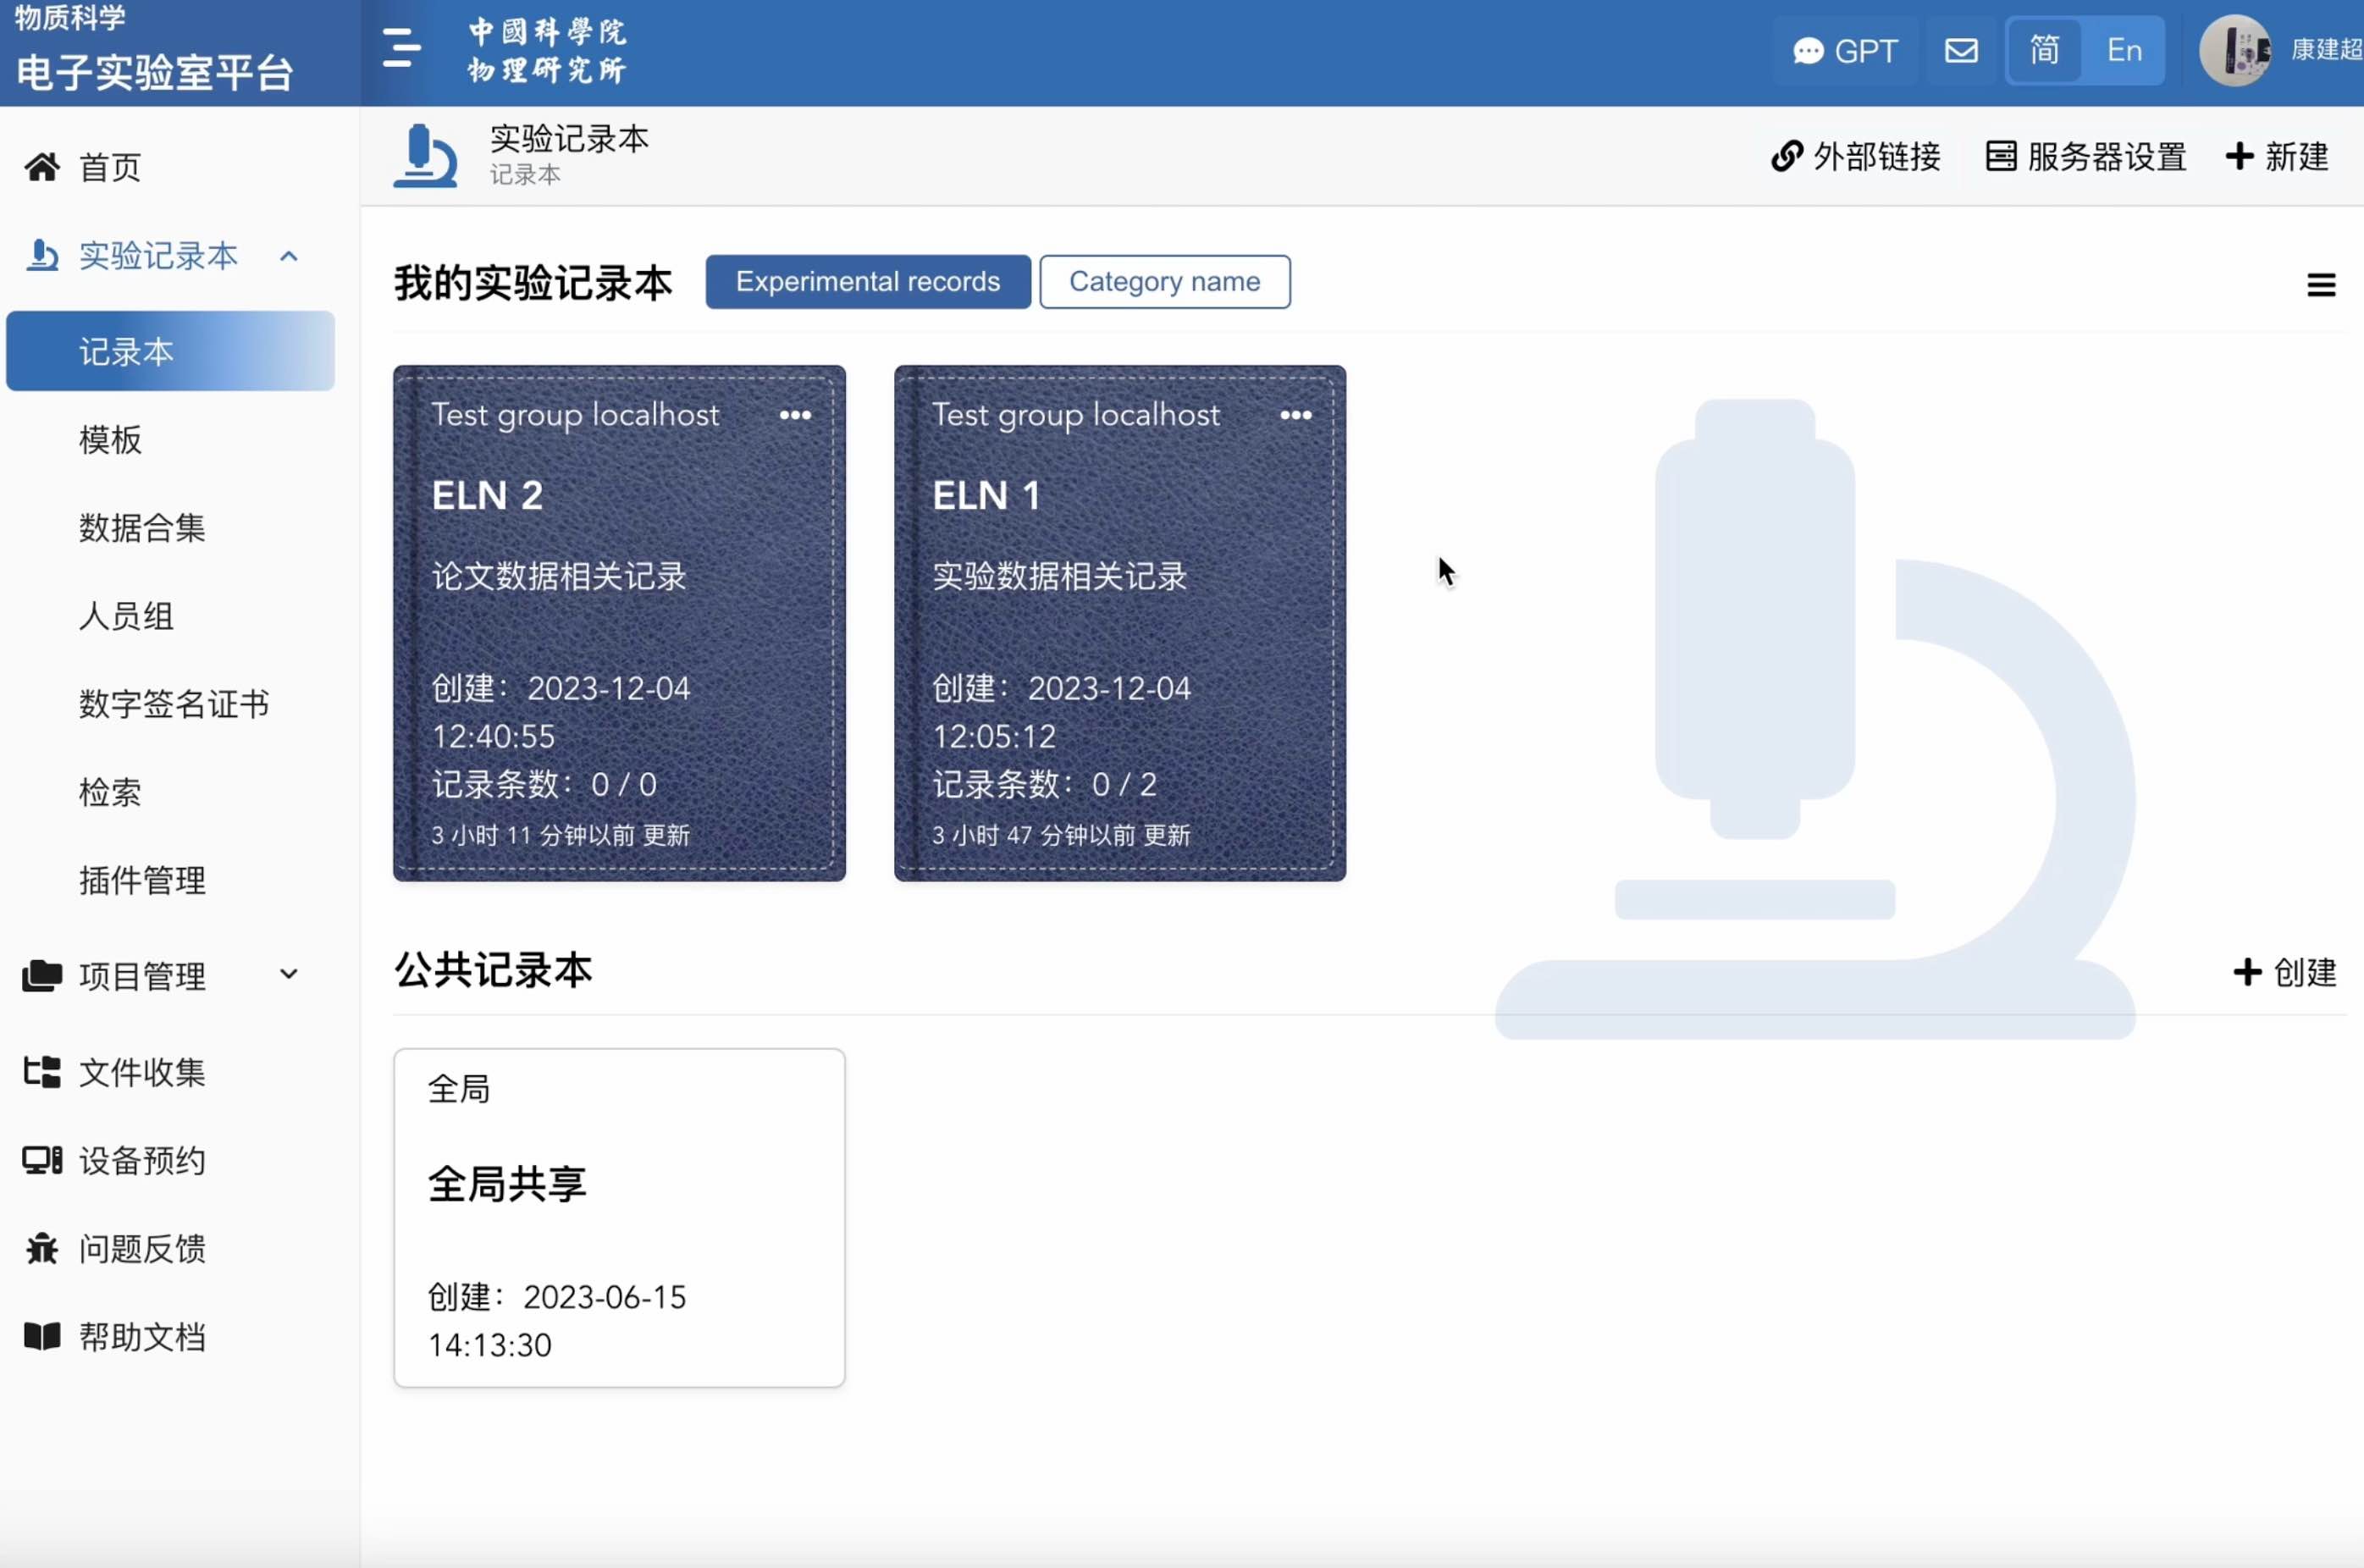Open the list view menu icon
Image resolution: width=2364 pixels, height=1568 pixels.
click(x=2321, y=285)
